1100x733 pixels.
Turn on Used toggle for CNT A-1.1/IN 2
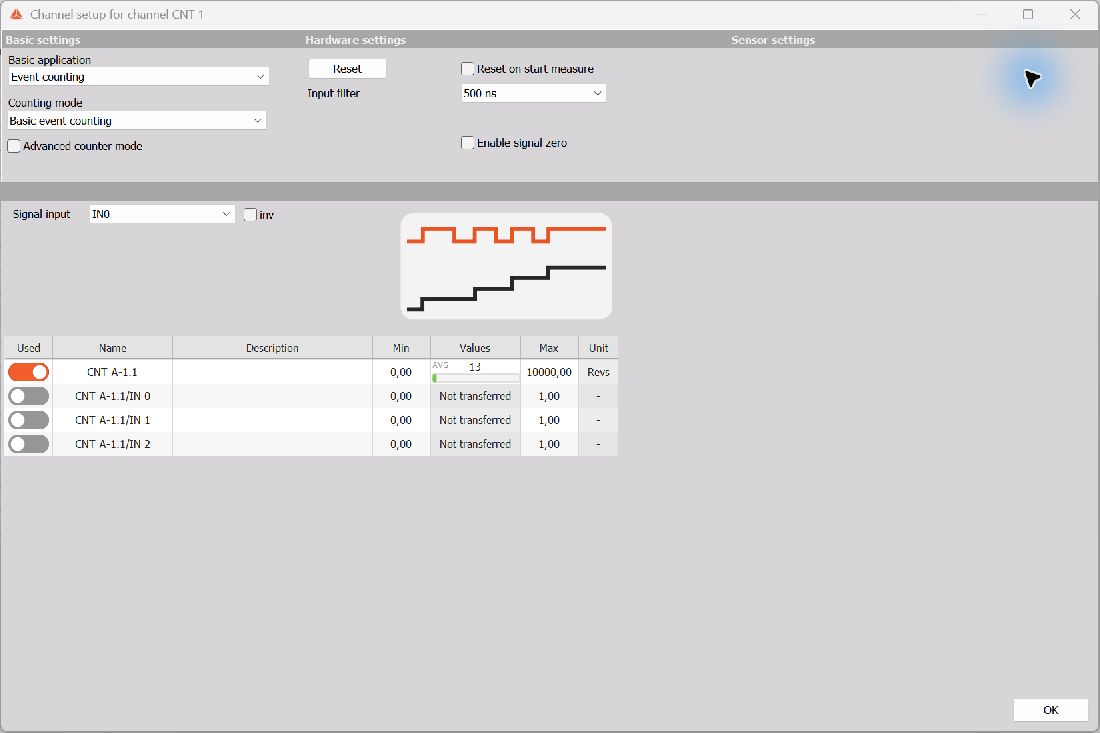28,444
